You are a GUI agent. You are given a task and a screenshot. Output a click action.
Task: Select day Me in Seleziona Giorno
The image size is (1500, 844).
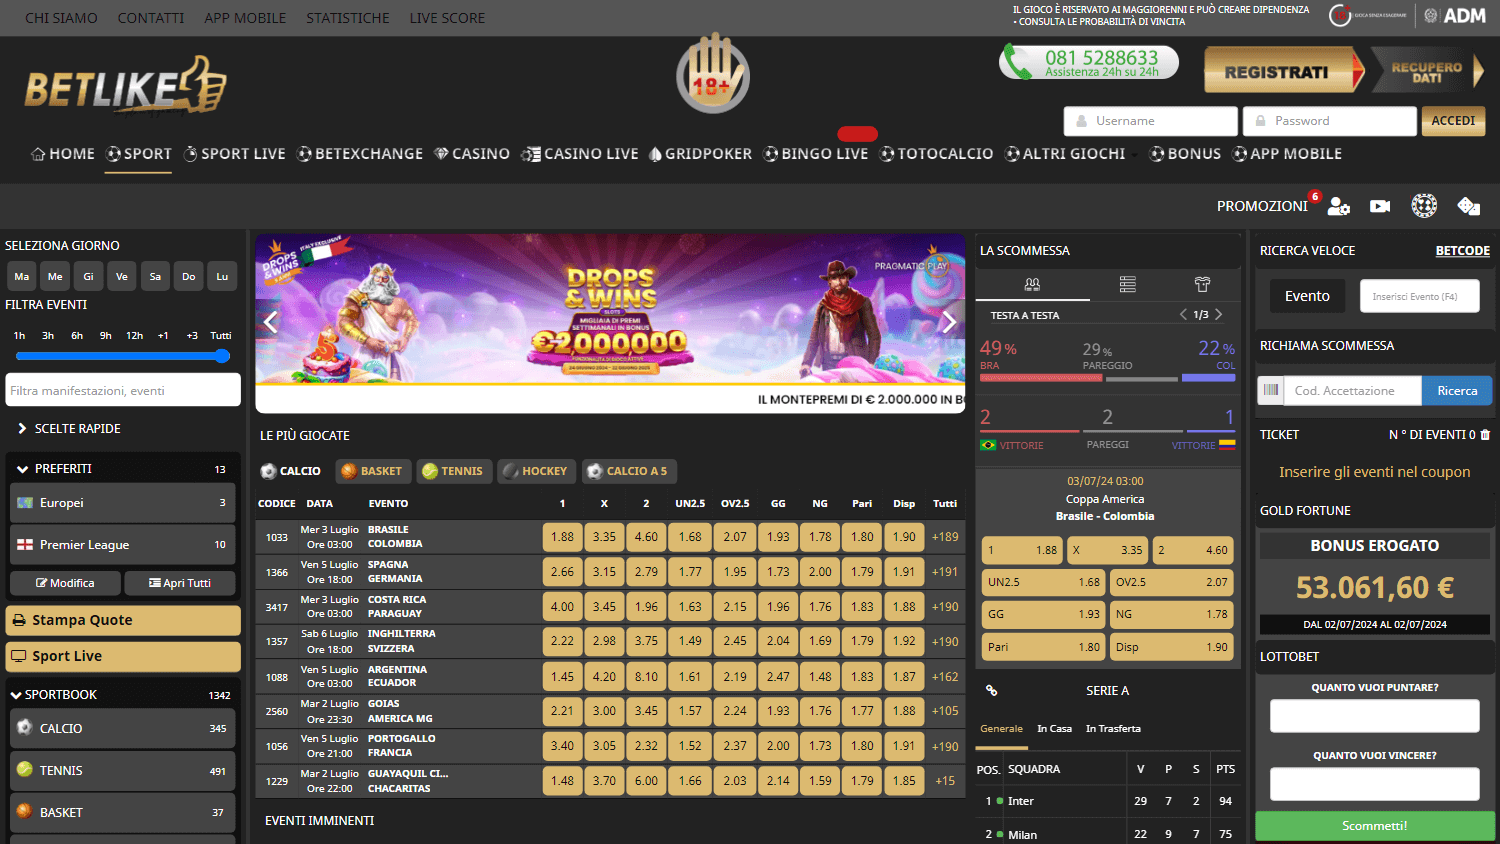pos(55,277)
